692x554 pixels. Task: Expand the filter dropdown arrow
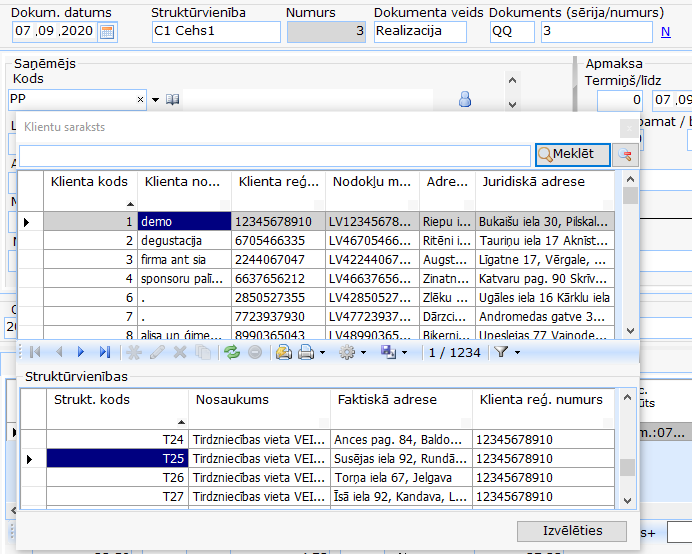click(x=517, y=353)
